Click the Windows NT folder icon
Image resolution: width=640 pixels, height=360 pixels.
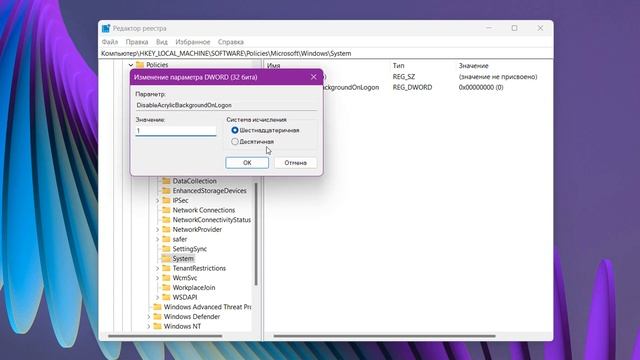point(157,326)
